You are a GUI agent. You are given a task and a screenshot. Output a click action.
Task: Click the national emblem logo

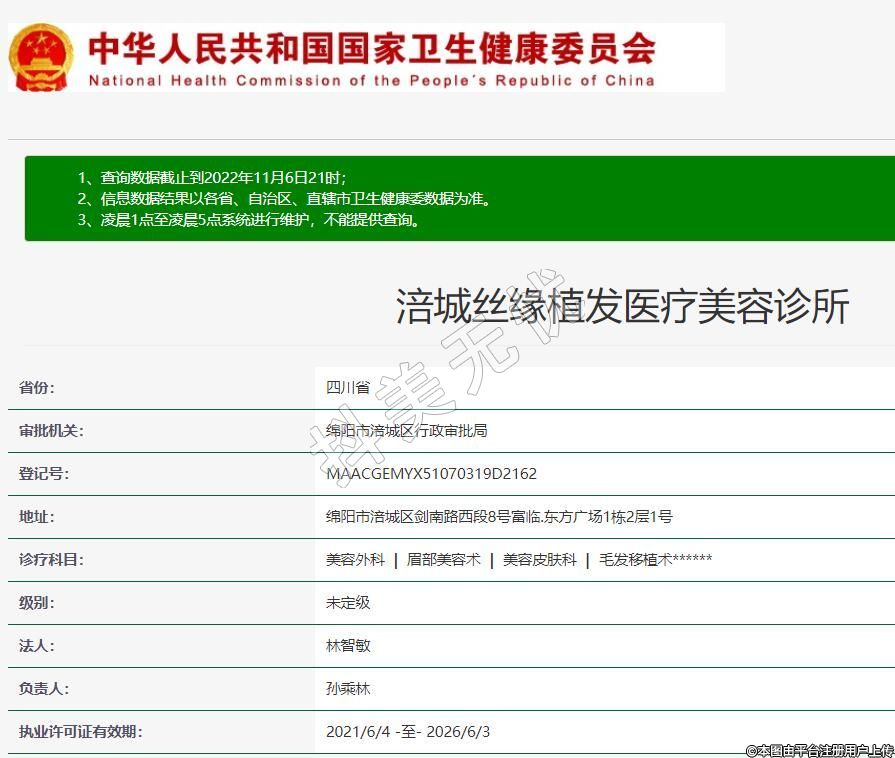[41, 57]
